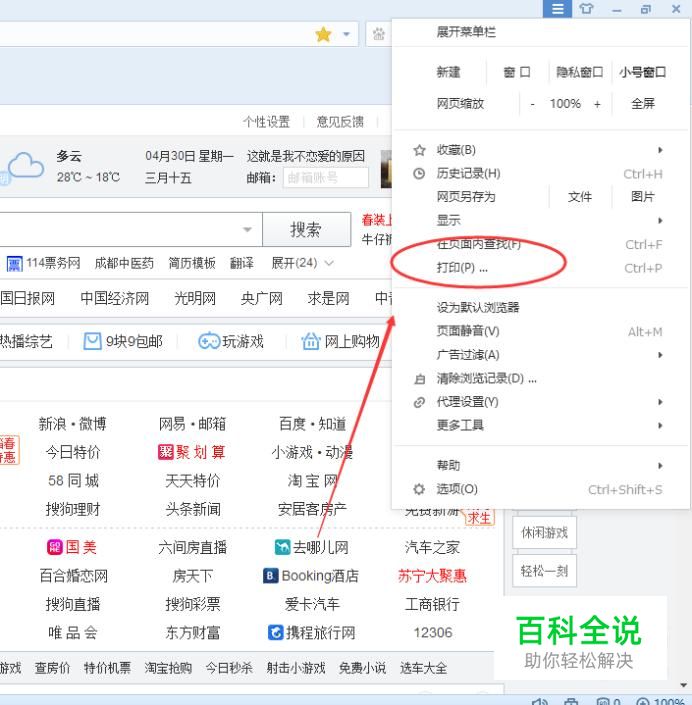Increase page zoom with plus button
This screenshot has width=692, height=705.
click(x=597, y=104)
